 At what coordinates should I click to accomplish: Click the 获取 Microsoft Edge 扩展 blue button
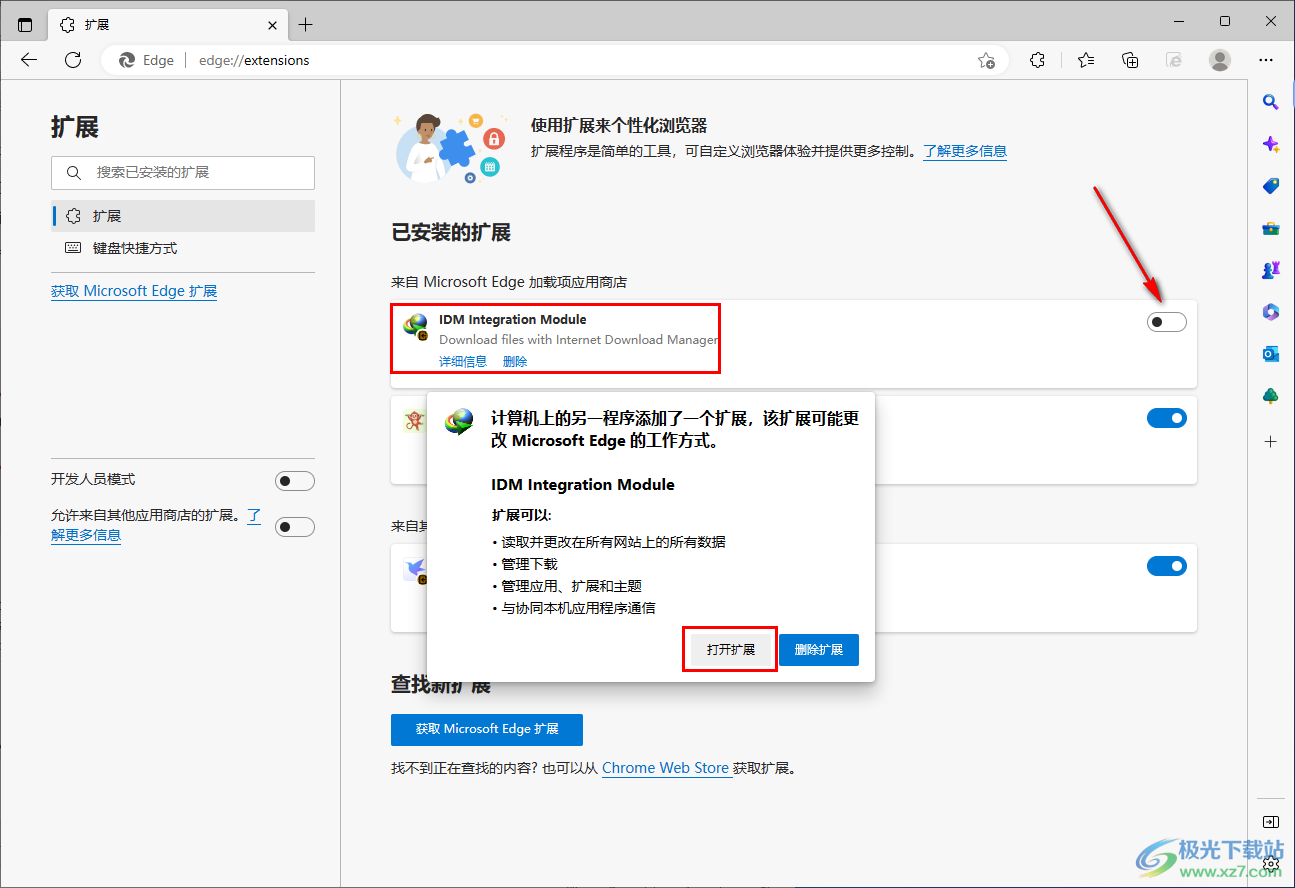click(487, 729)
